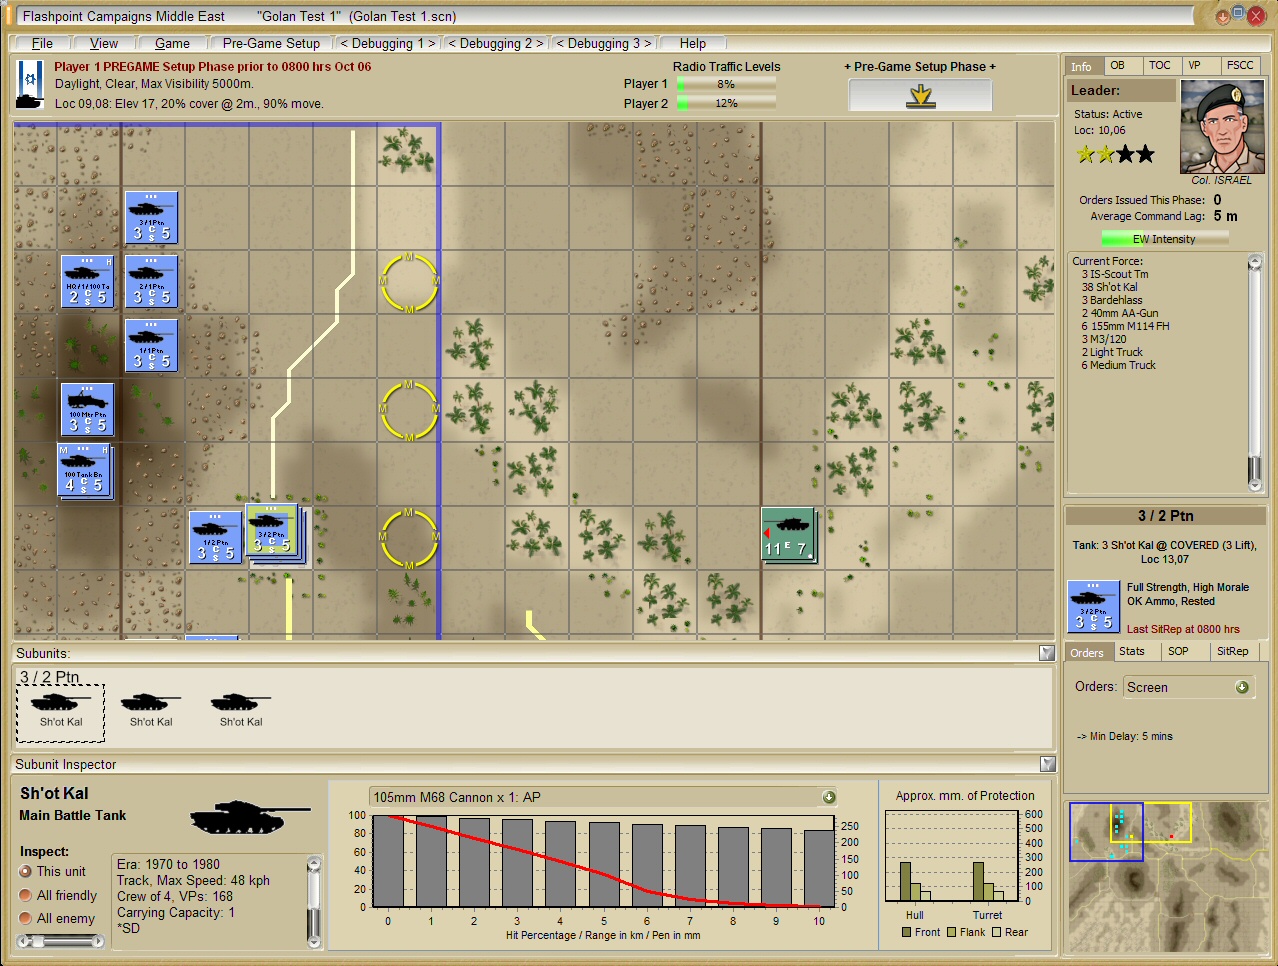Select the second Sh'ot Kal subunit
1278x966 pixels.
pos(151,709)
